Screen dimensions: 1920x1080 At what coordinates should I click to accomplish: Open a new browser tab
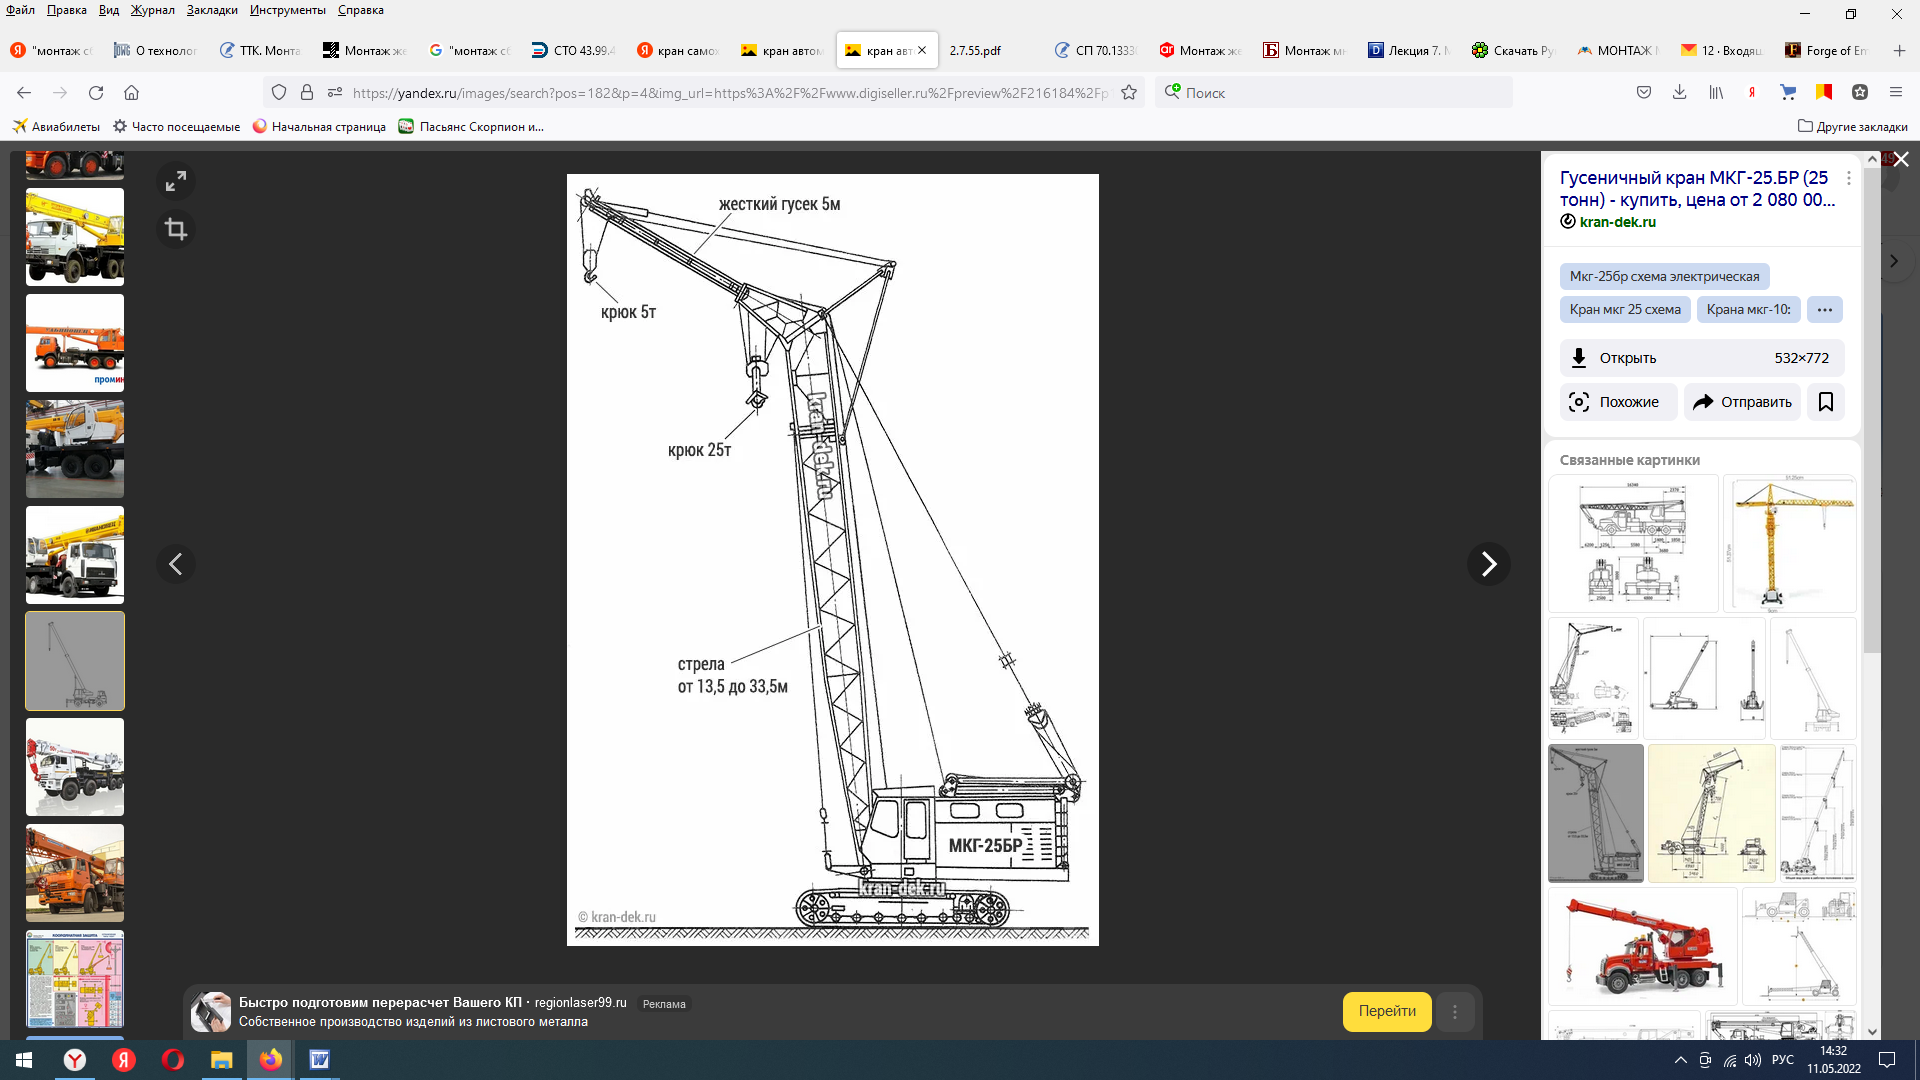1899,50
